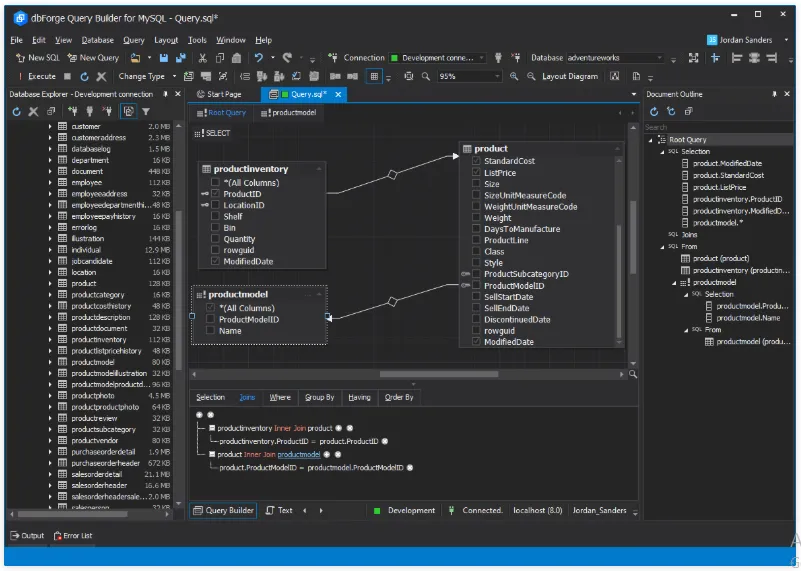The image size is (801, 571).
Task: Click the New SQL toolbar button
Action: (37, 58)
